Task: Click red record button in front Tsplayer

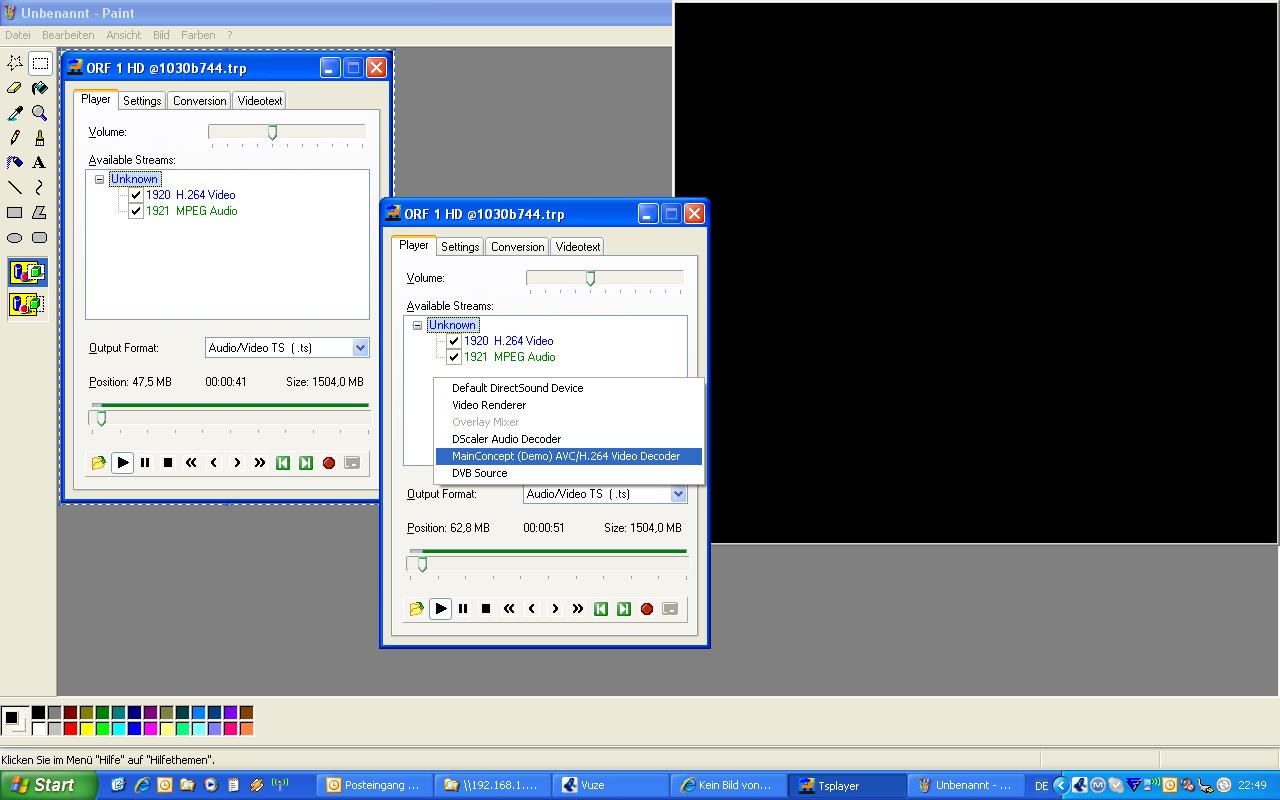Action: [x=647, y=608]
